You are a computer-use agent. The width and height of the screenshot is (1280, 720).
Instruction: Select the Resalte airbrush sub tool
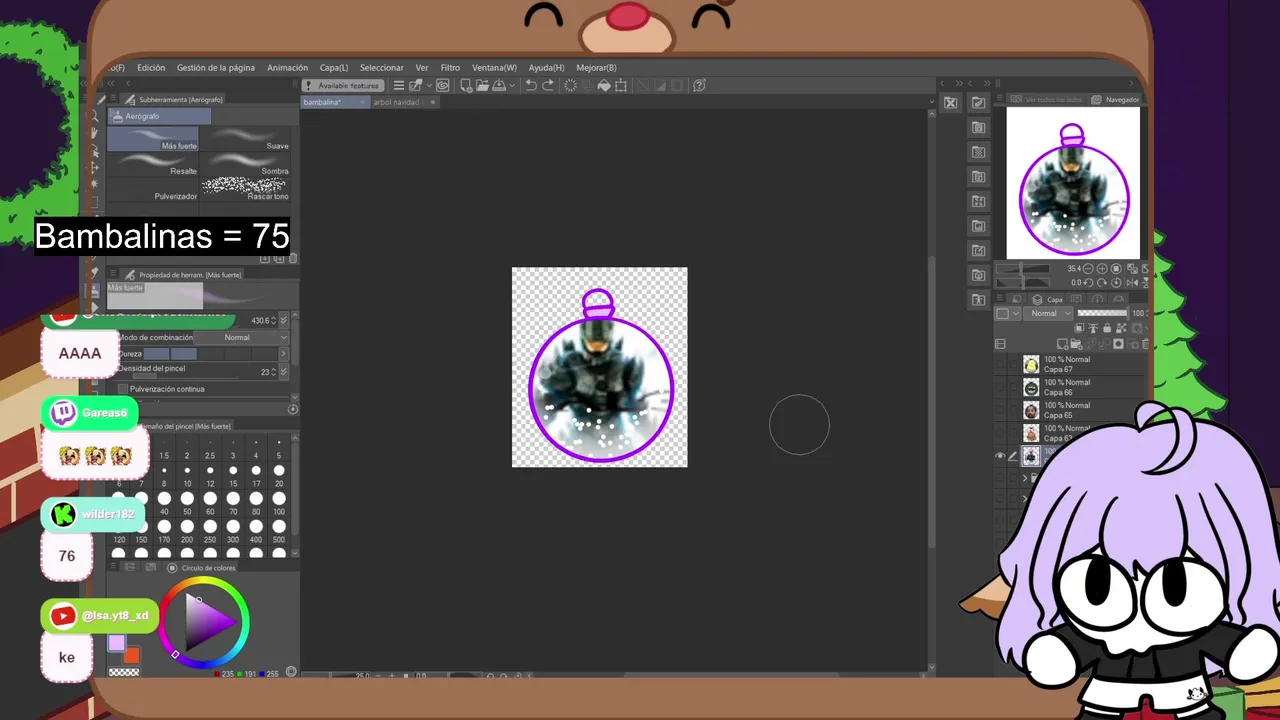pos(153,164)
